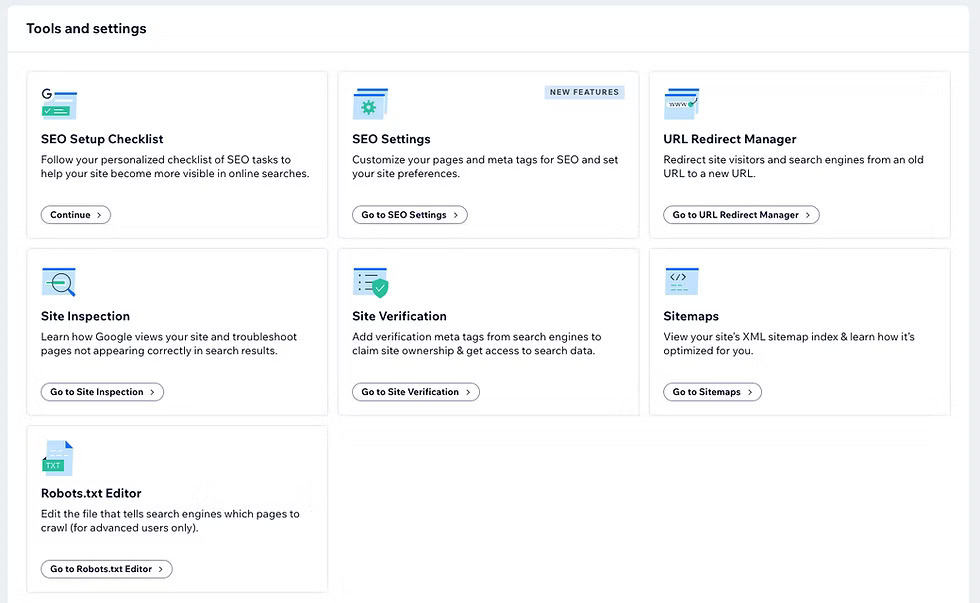The image size is (980, 603).
Task: Click the Site Inspection magnifier icon
Action: [x=59, y=282]
